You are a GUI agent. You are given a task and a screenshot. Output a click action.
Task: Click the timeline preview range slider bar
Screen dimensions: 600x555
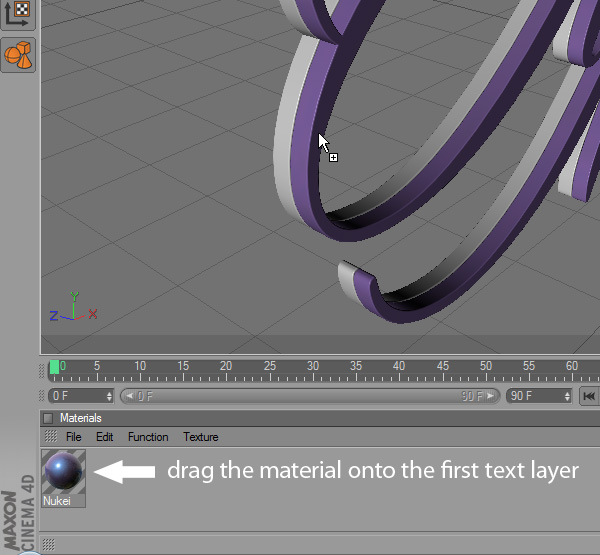(310, 396)
